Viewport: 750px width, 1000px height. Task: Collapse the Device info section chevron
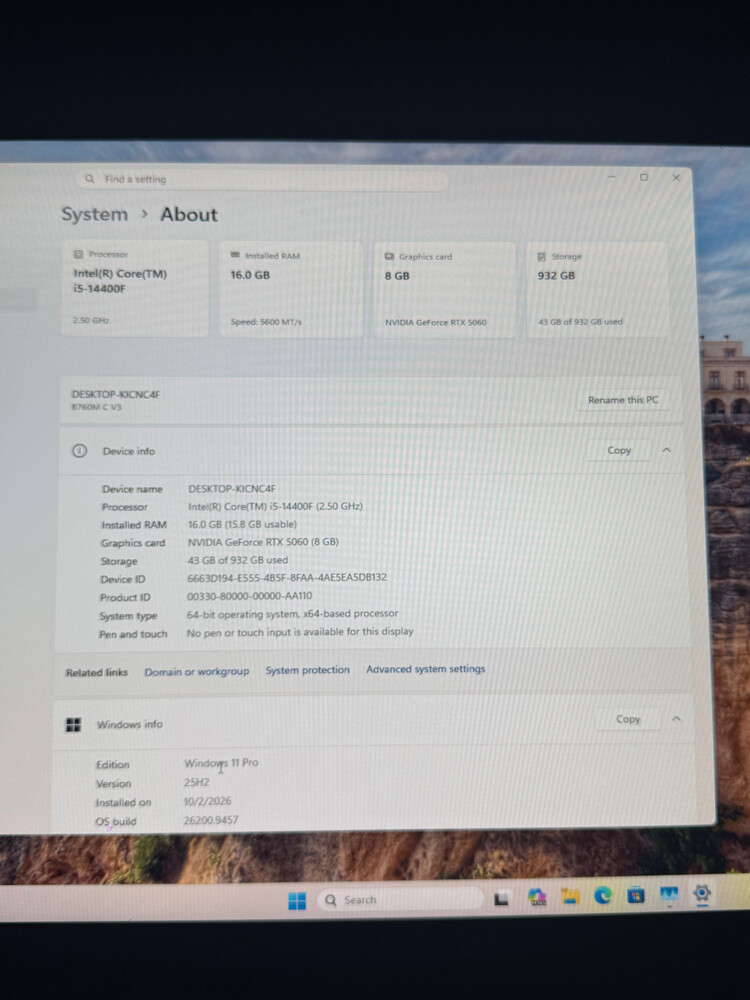pyautogui.click(x=666, y=450)
